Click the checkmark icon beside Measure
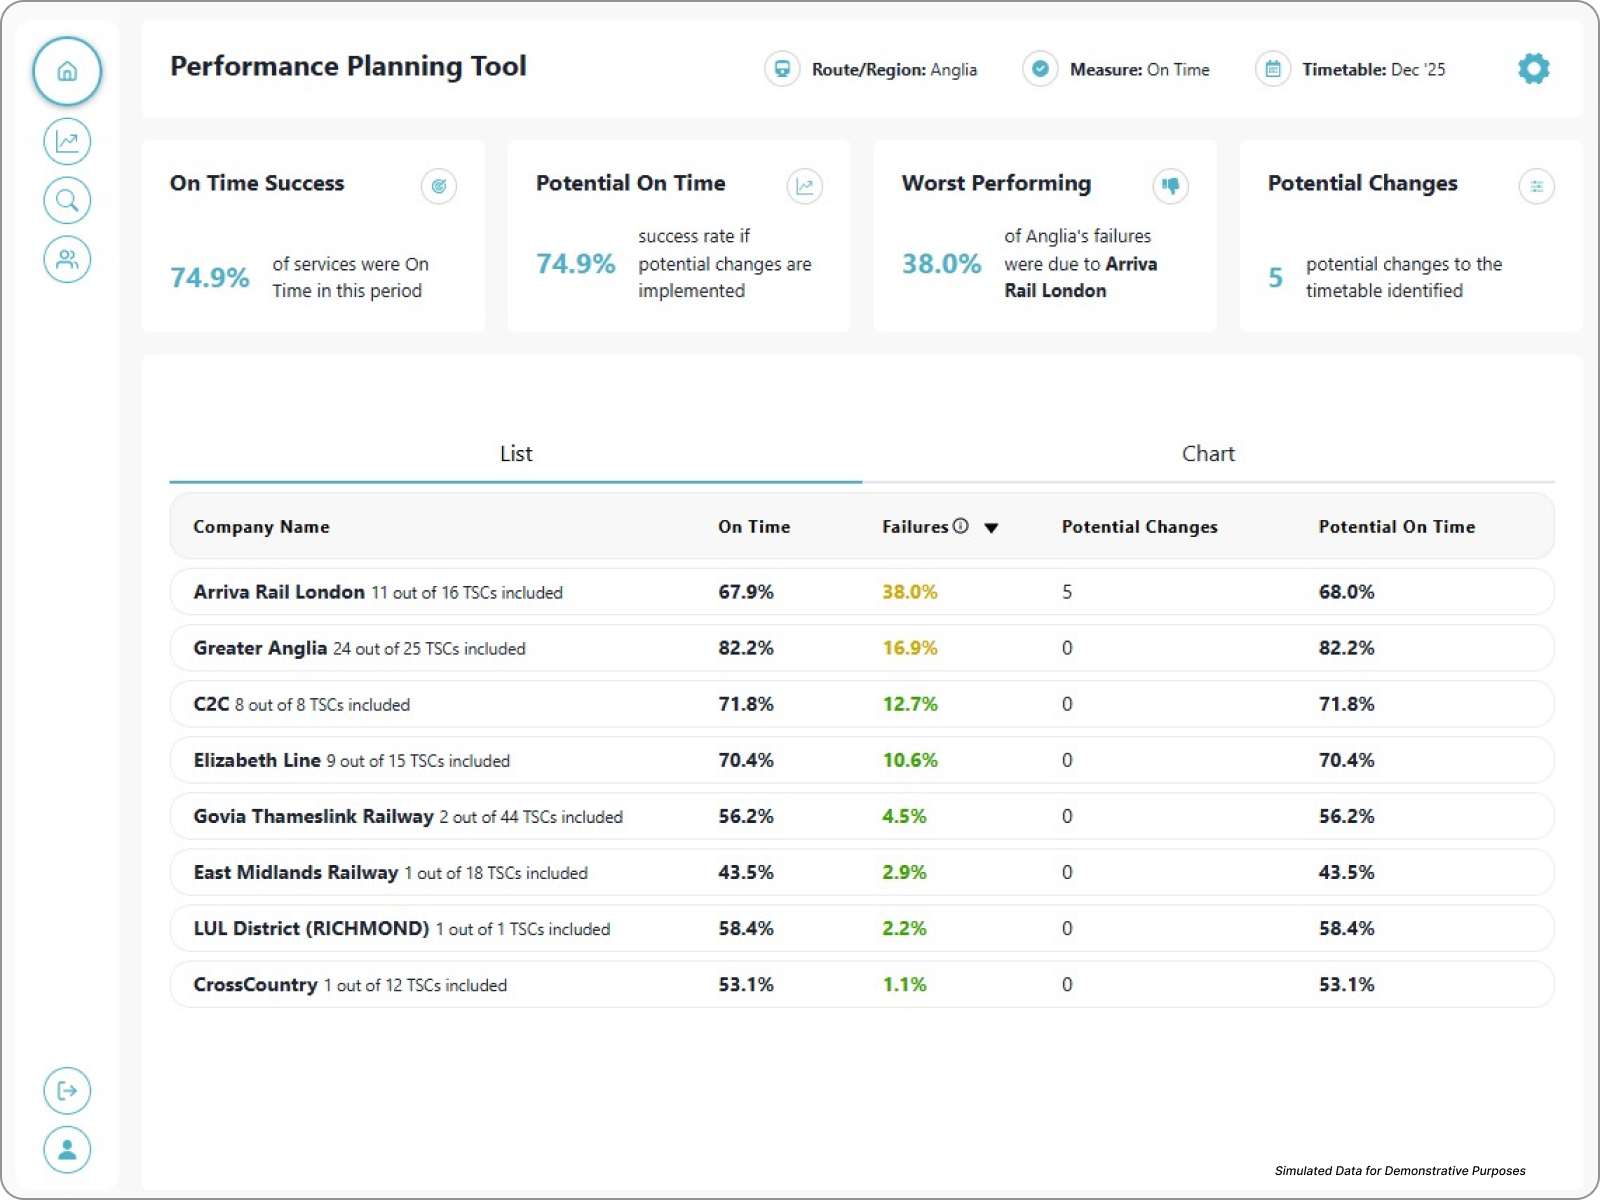 (x=1040, y=69)
